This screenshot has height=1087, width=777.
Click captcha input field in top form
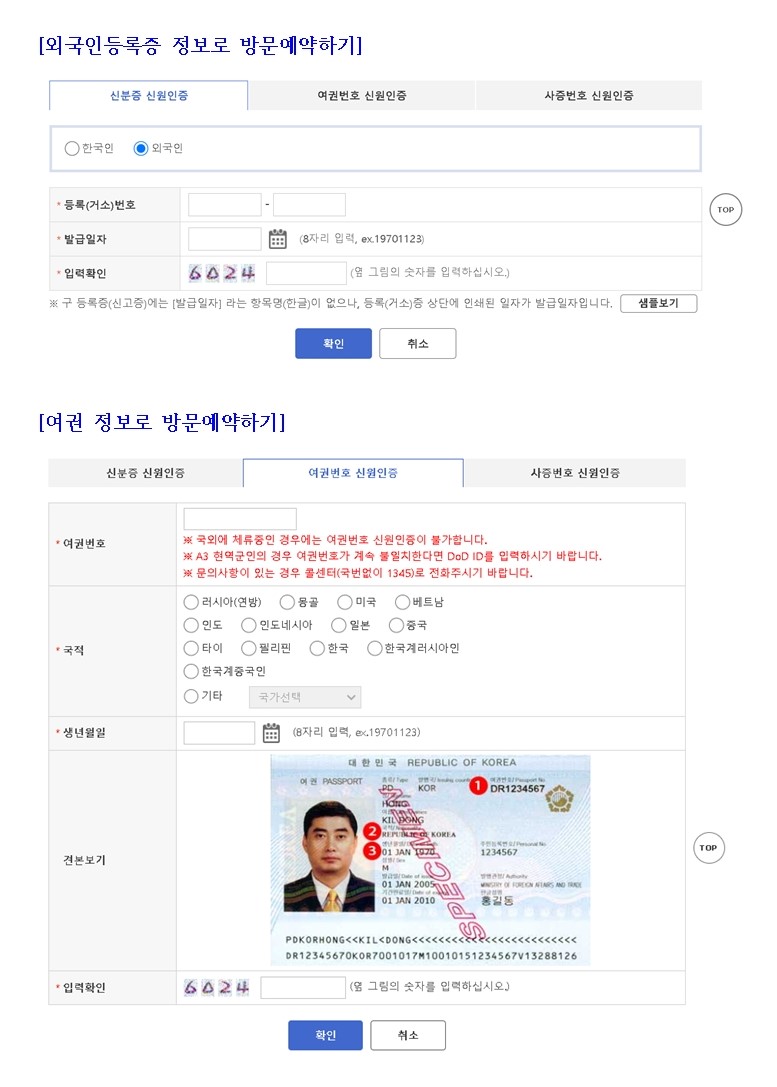[306, 273]
